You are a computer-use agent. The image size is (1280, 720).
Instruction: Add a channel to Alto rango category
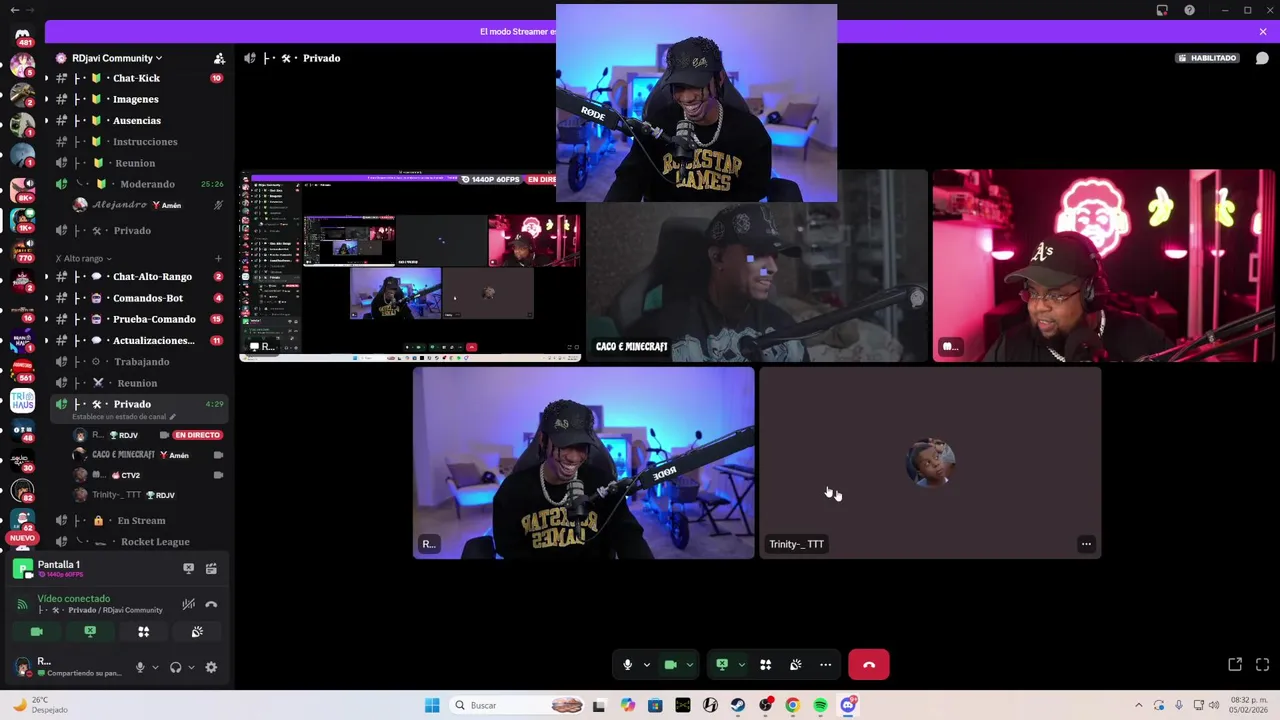(218, 258)
